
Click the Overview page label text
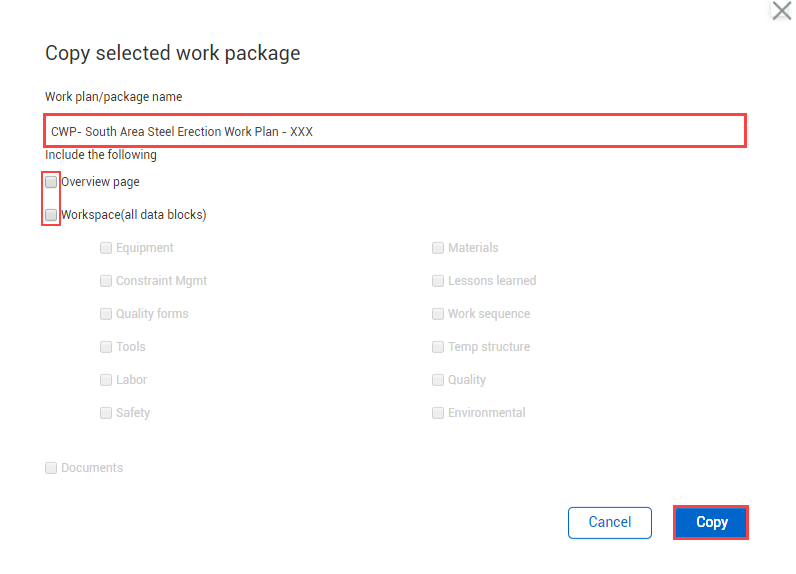tap(100, 182)
